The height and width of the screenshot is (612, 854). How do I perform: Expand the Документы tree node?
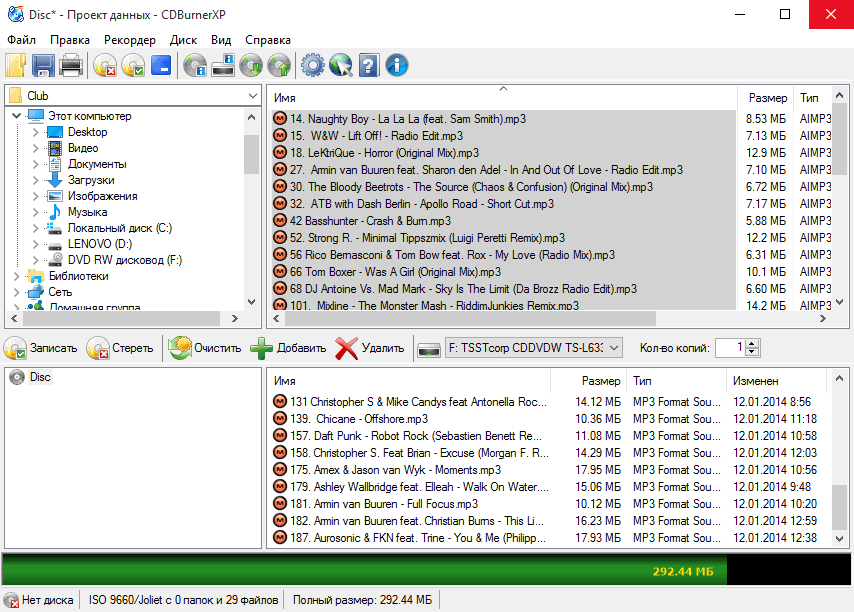coord(35,164)
